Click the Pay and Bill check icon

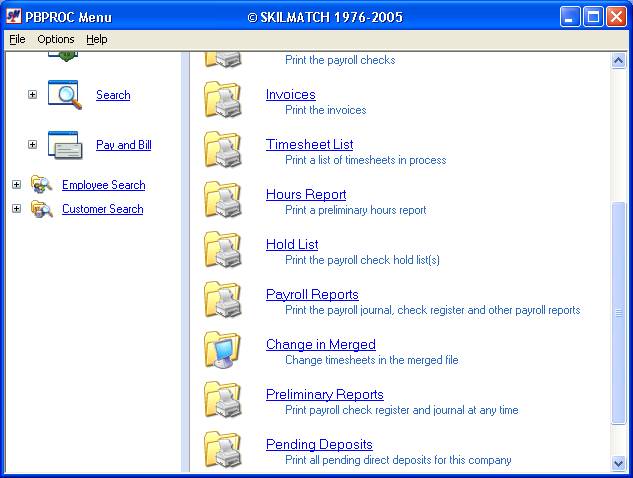click(65, 145)
